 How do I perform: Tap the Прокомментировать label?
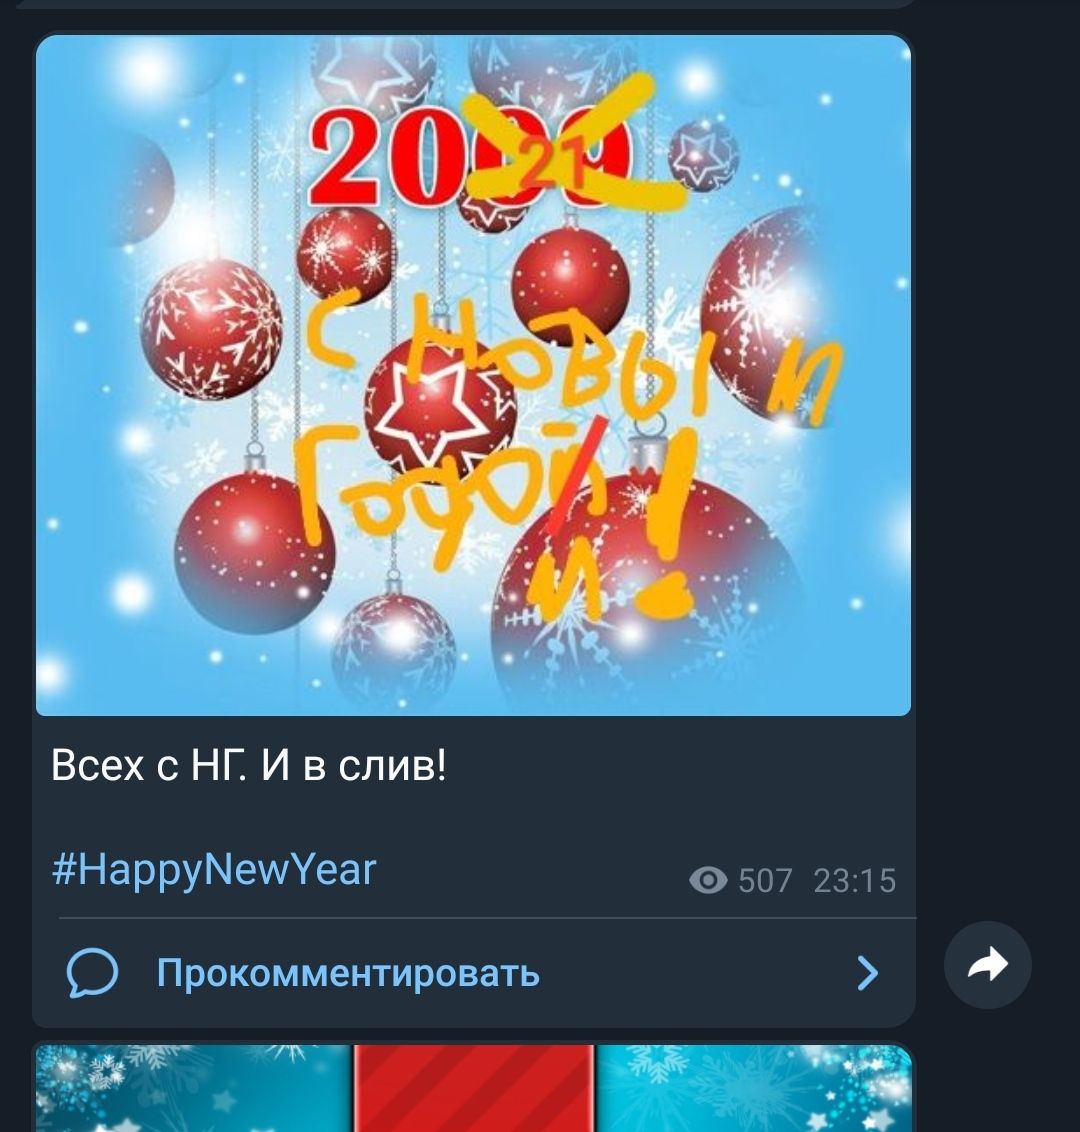348,972
